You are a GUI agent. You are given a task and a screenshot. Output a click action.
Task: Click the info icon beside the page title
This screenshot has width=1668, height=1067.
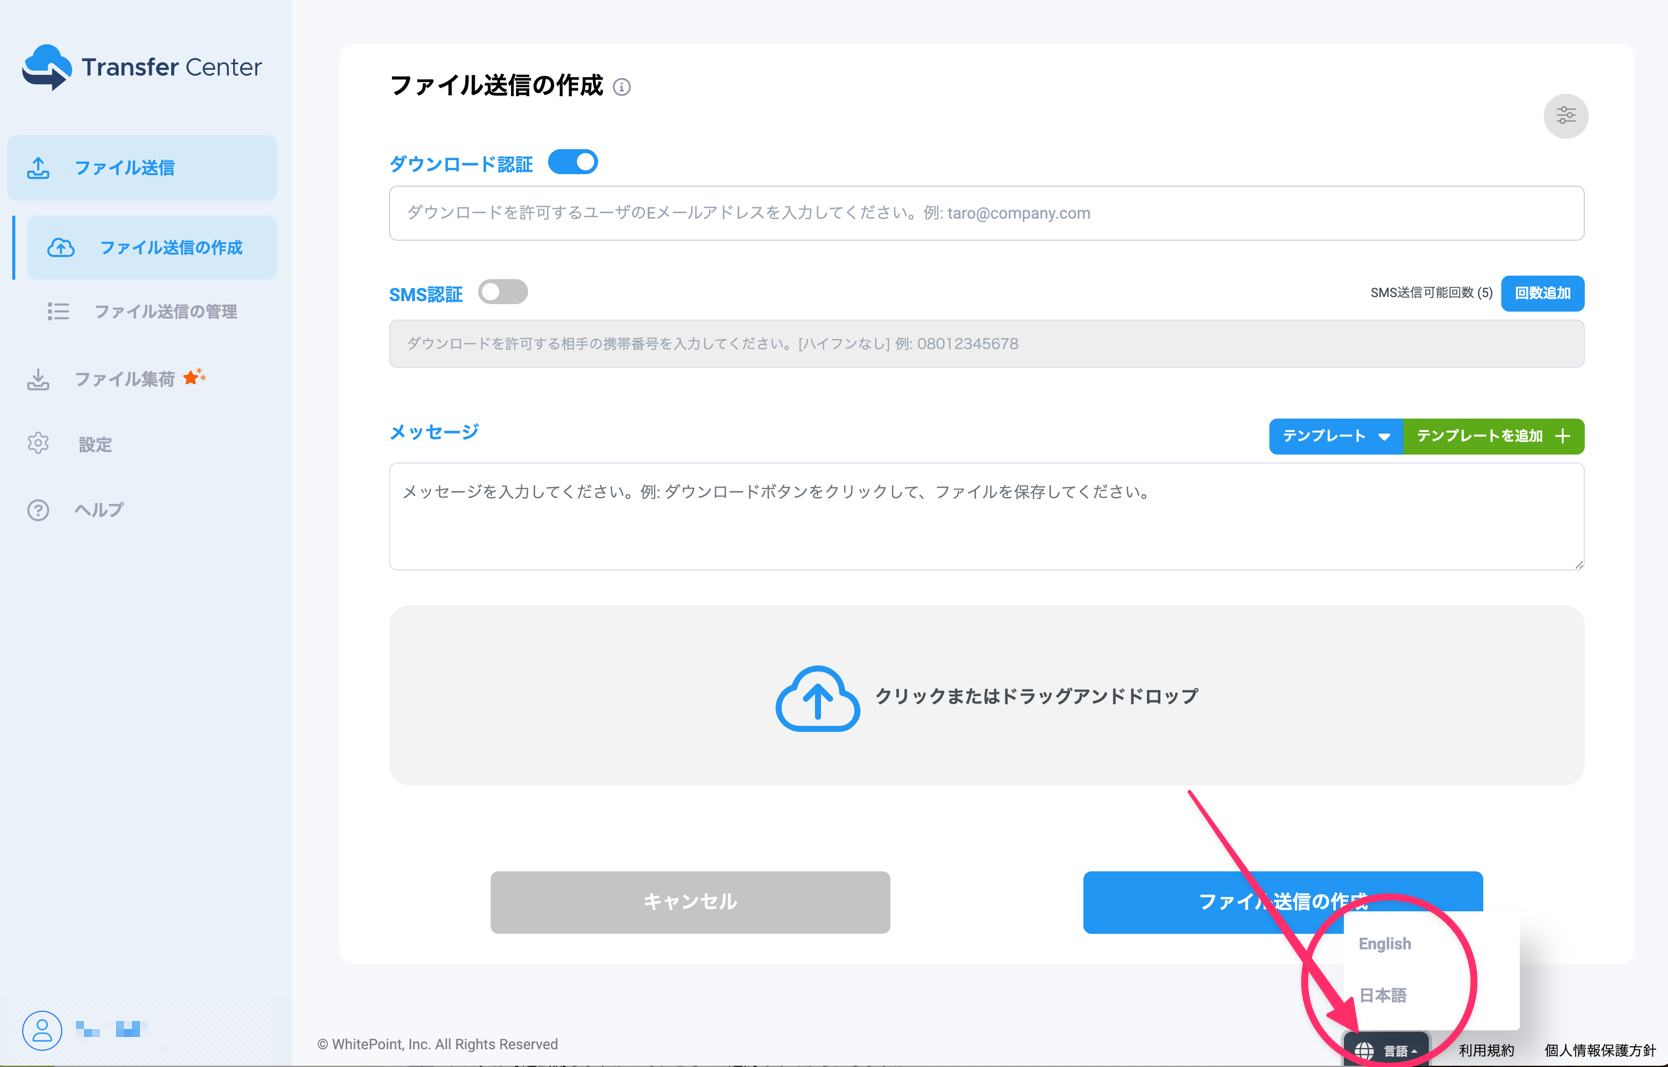tap(622, 87)
